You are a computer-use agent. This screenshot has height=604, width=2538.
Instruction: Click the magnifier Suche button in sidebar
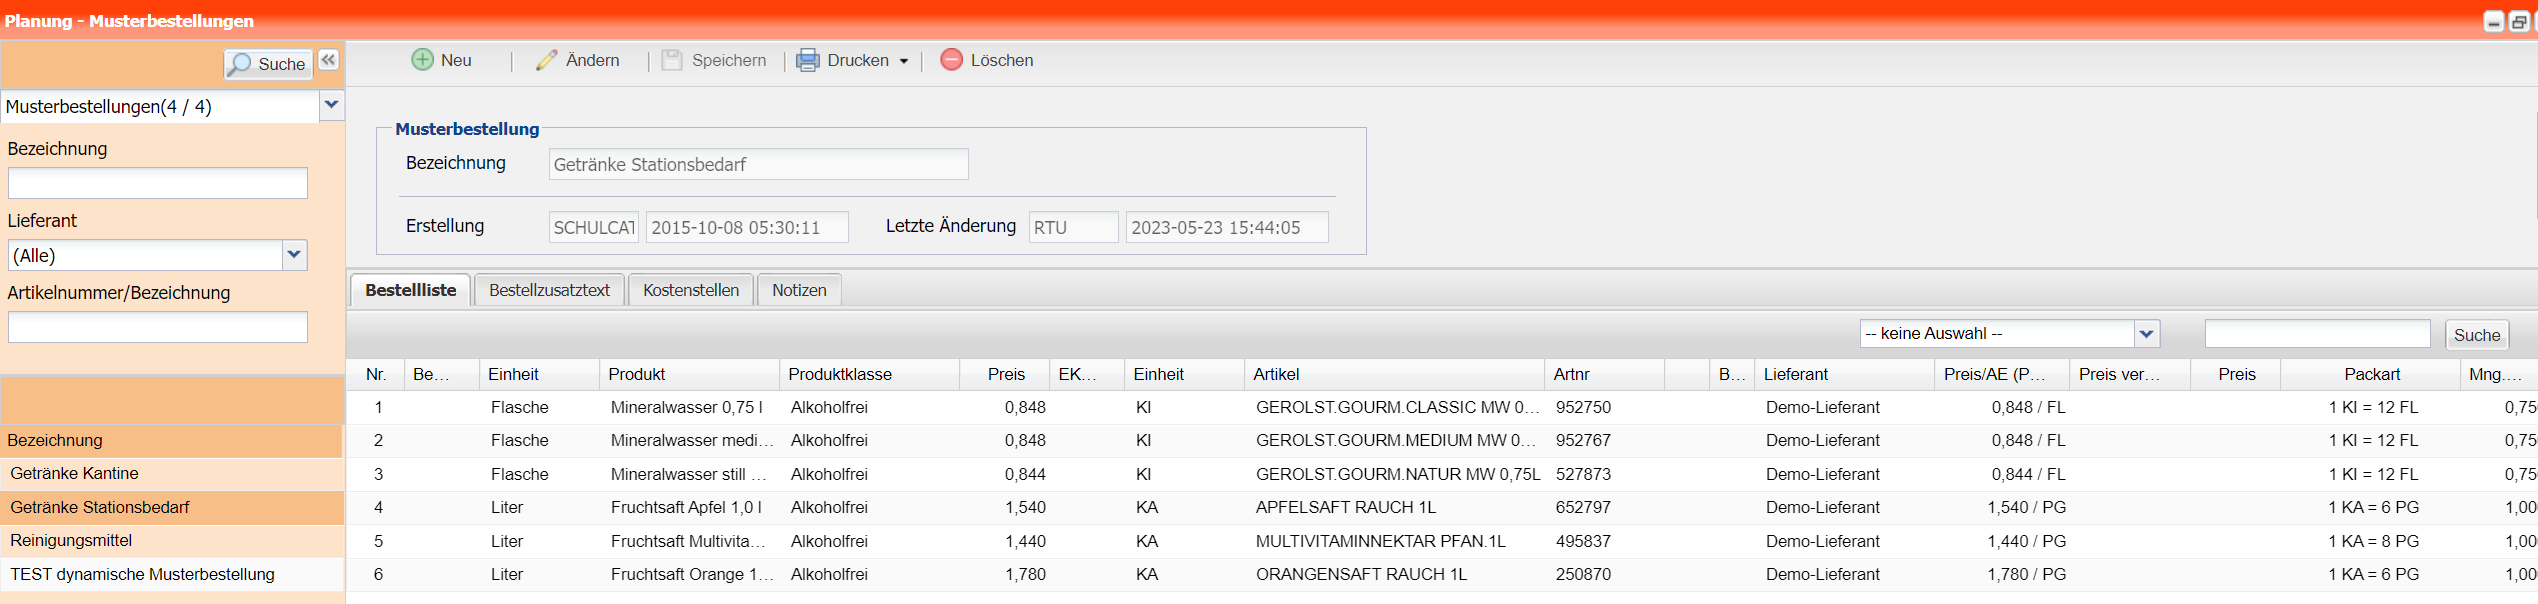pos(268,64)
